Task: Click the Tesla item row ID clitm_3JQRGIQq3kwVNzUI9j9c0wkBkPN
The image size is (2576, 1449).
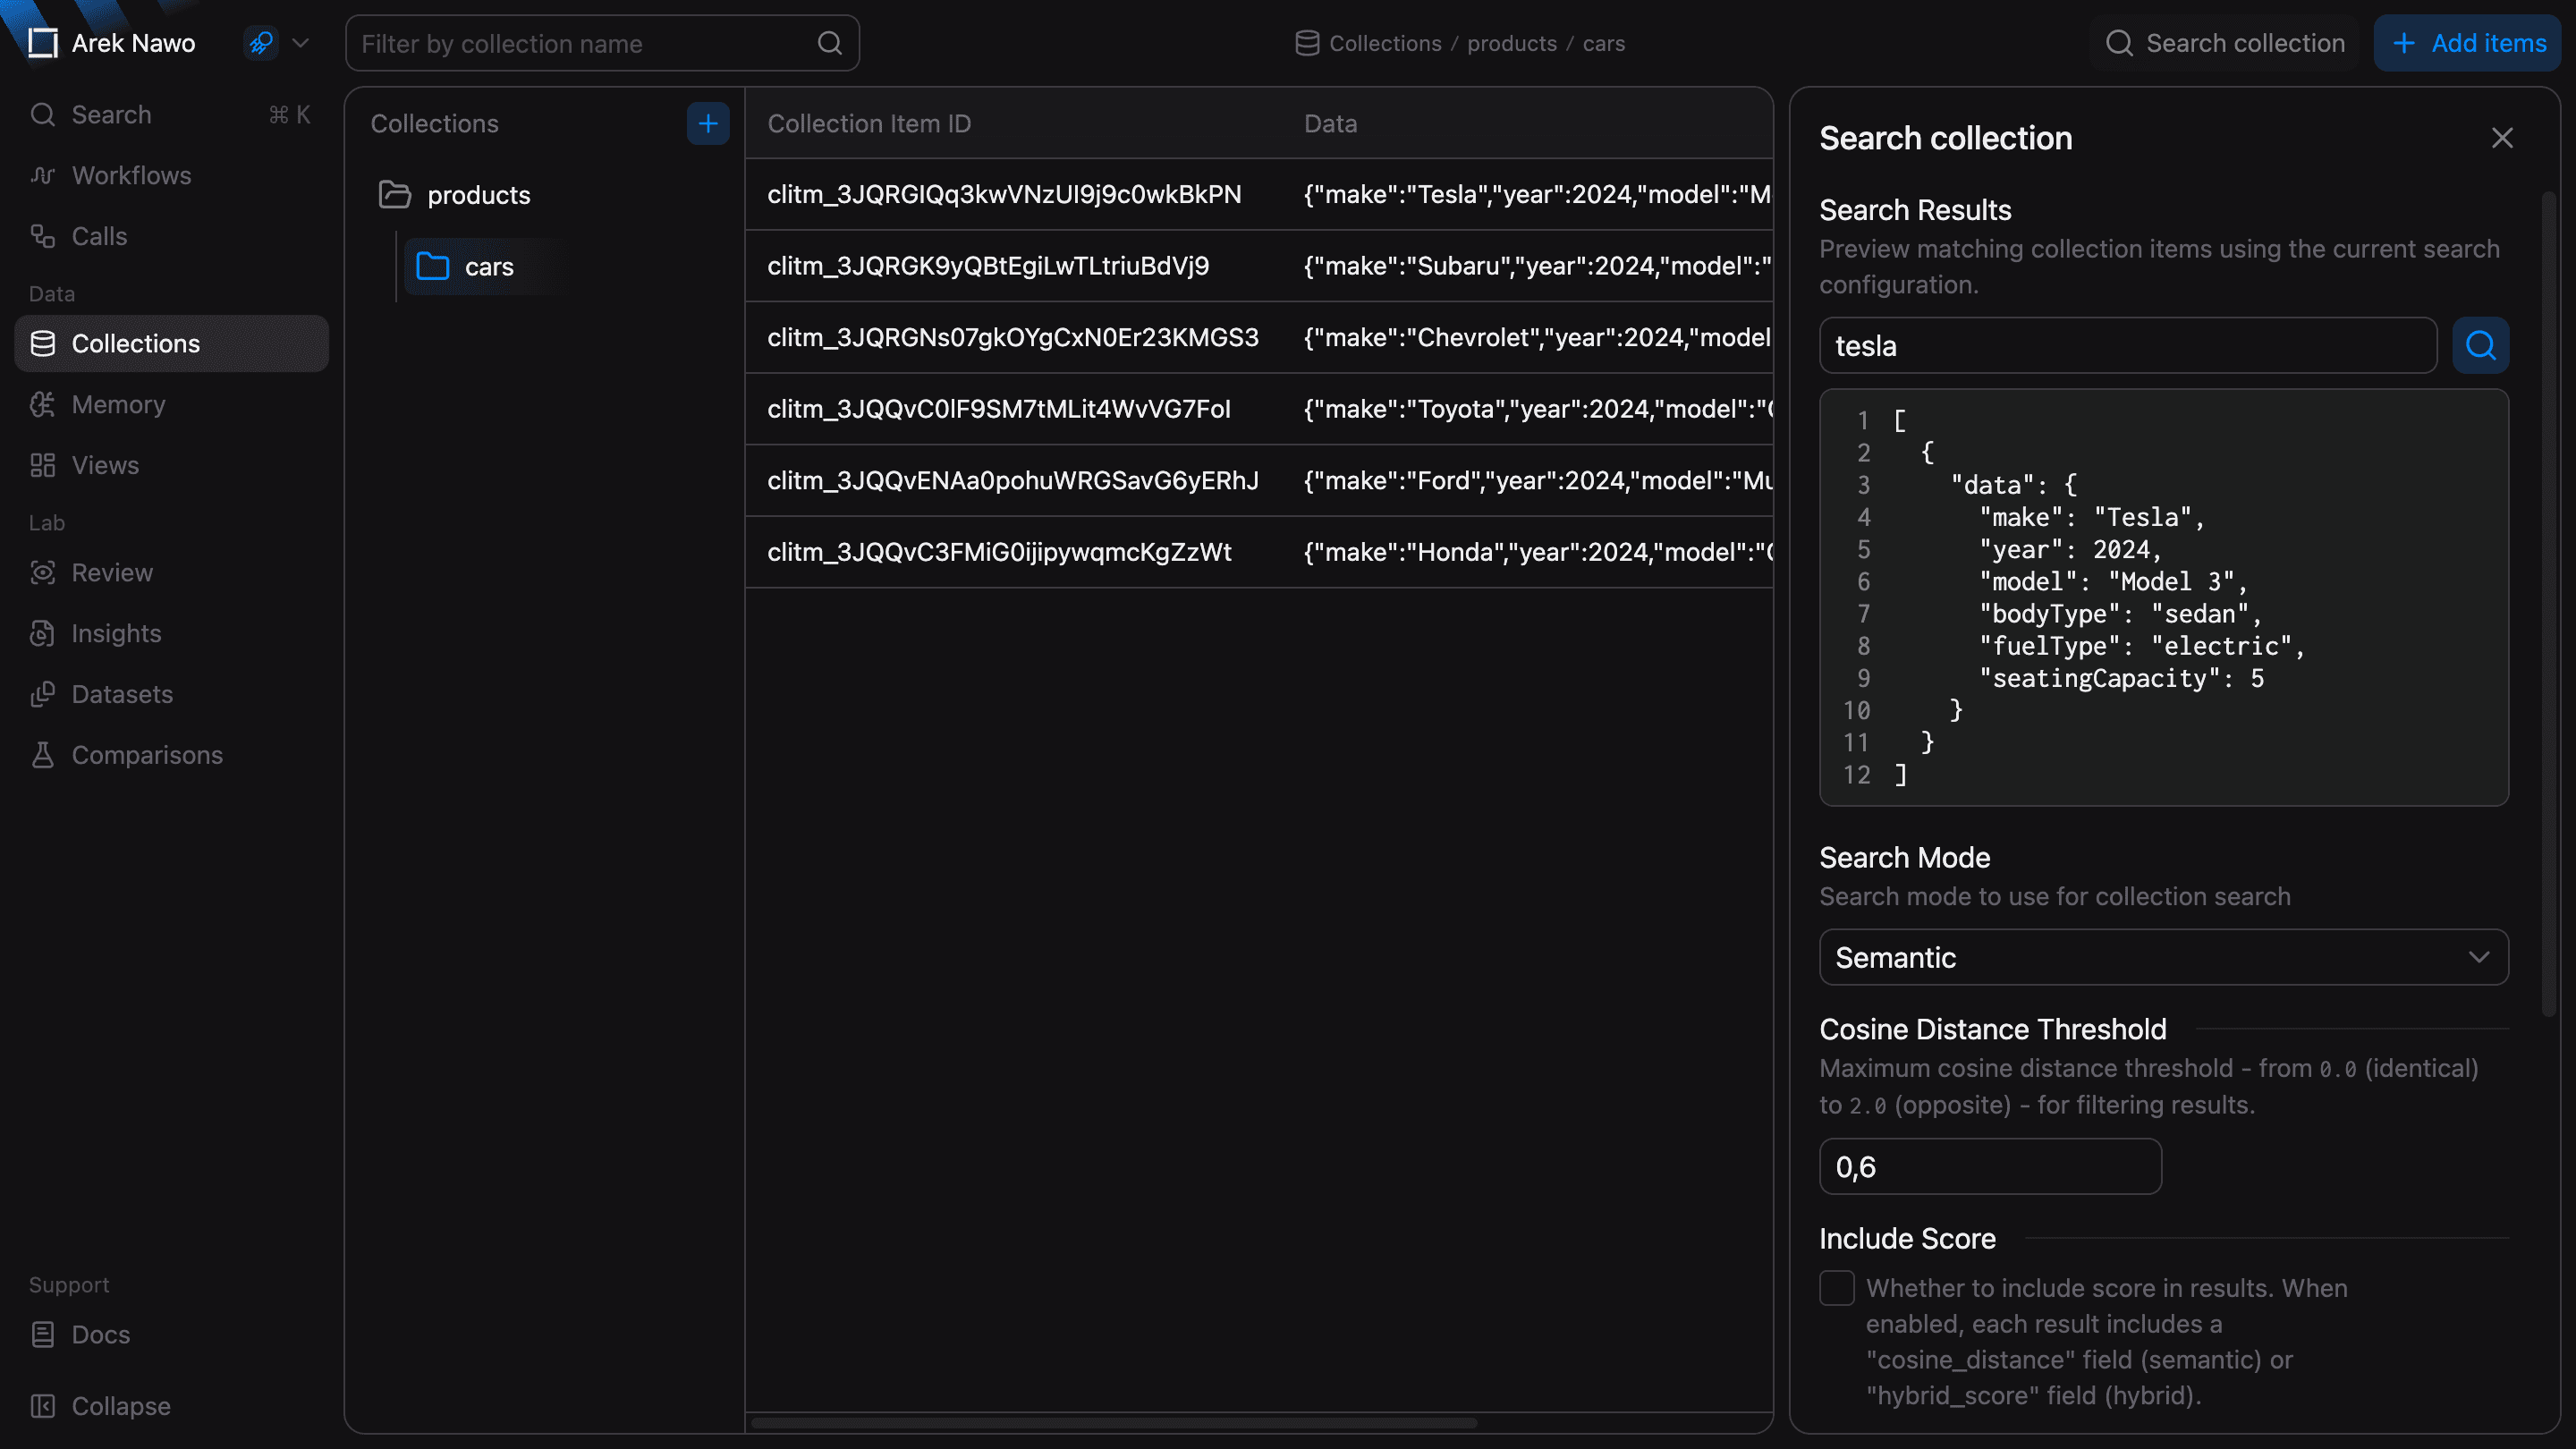Action: click(x=1004, y=194)
